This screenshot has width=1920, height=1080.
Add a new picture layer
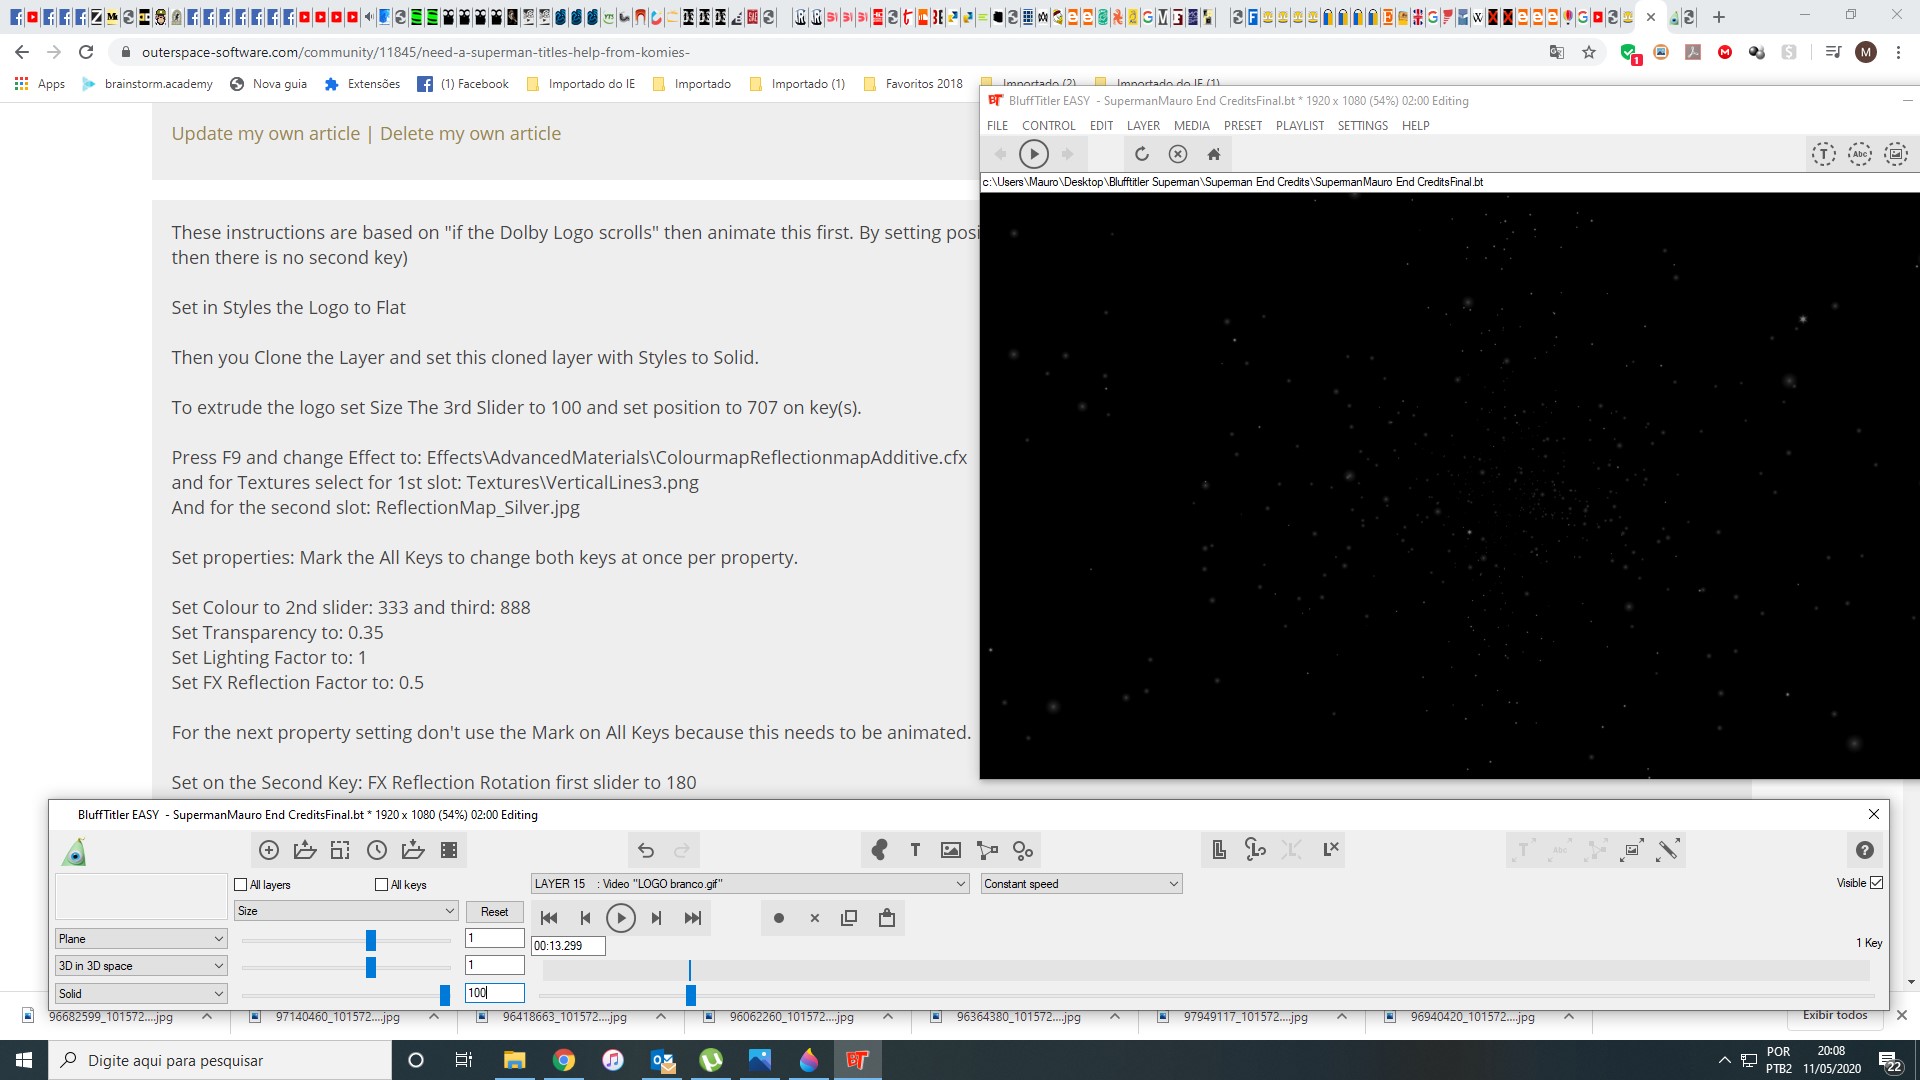pyautogui.click(x=951, y=850)
